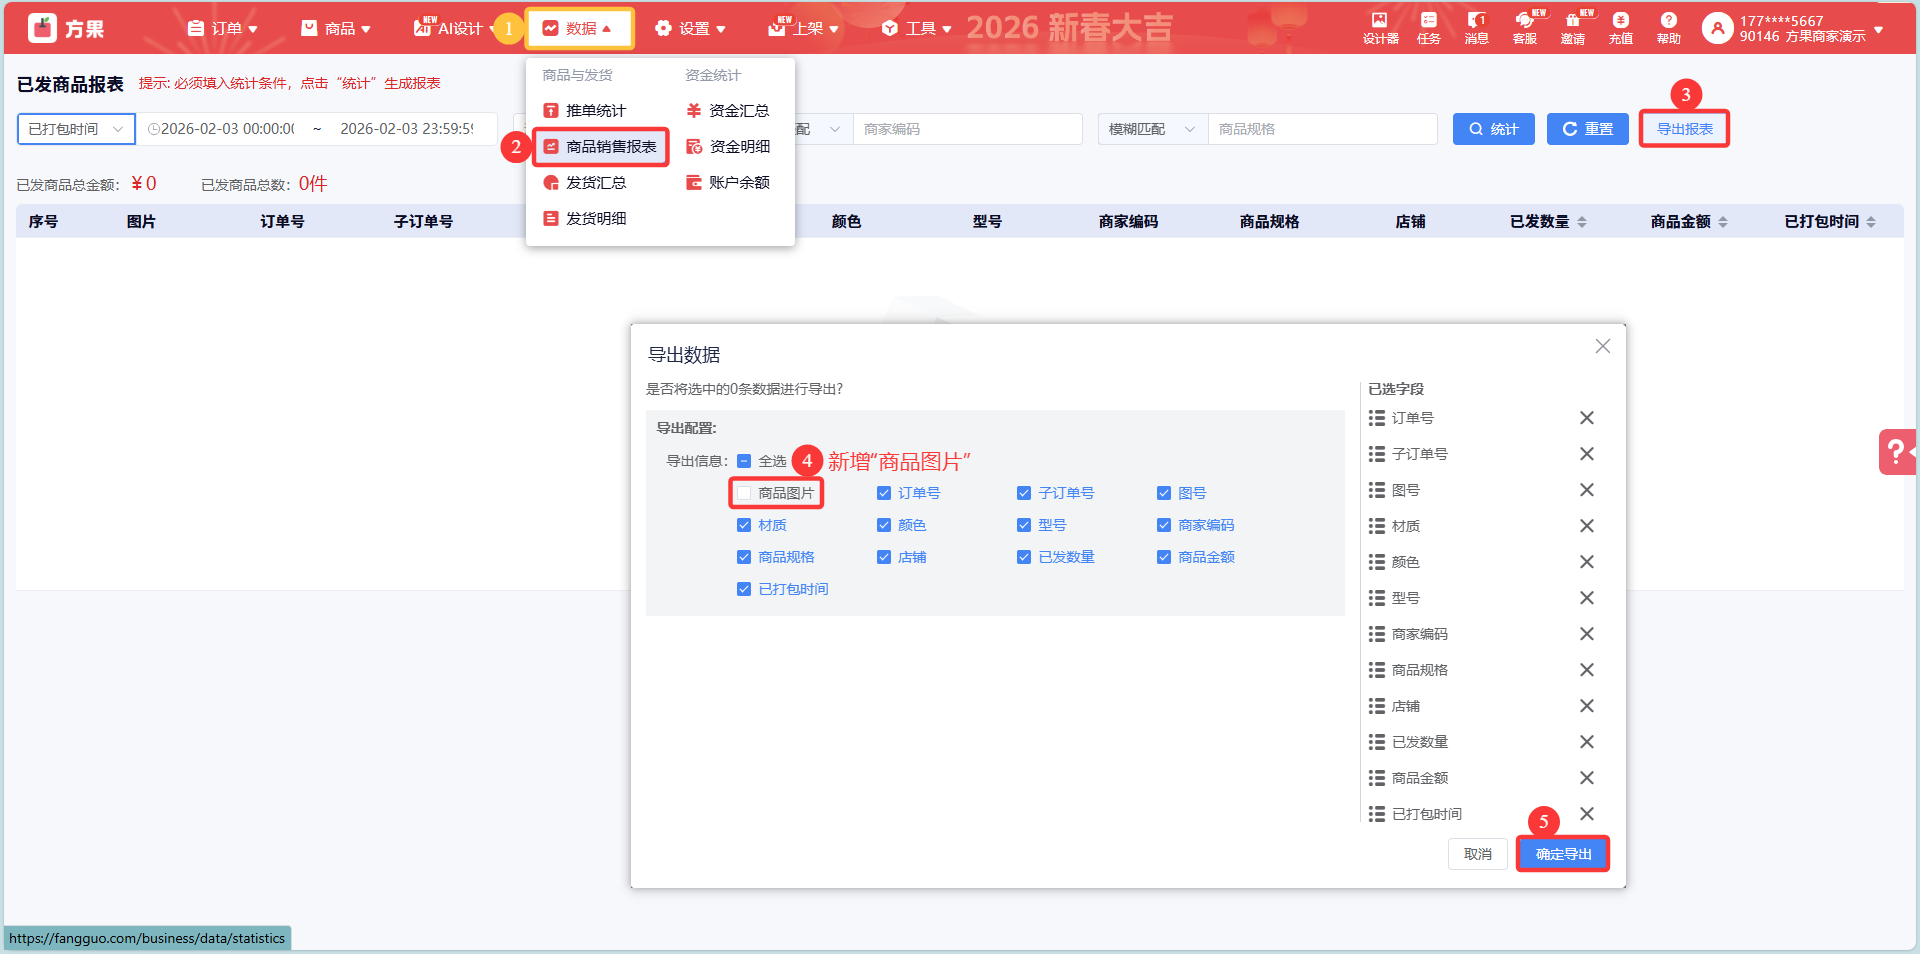Toggle the 全选 select-all checkbox
The width and height of the screenshot is (1920, 954).
coord(744,461)
